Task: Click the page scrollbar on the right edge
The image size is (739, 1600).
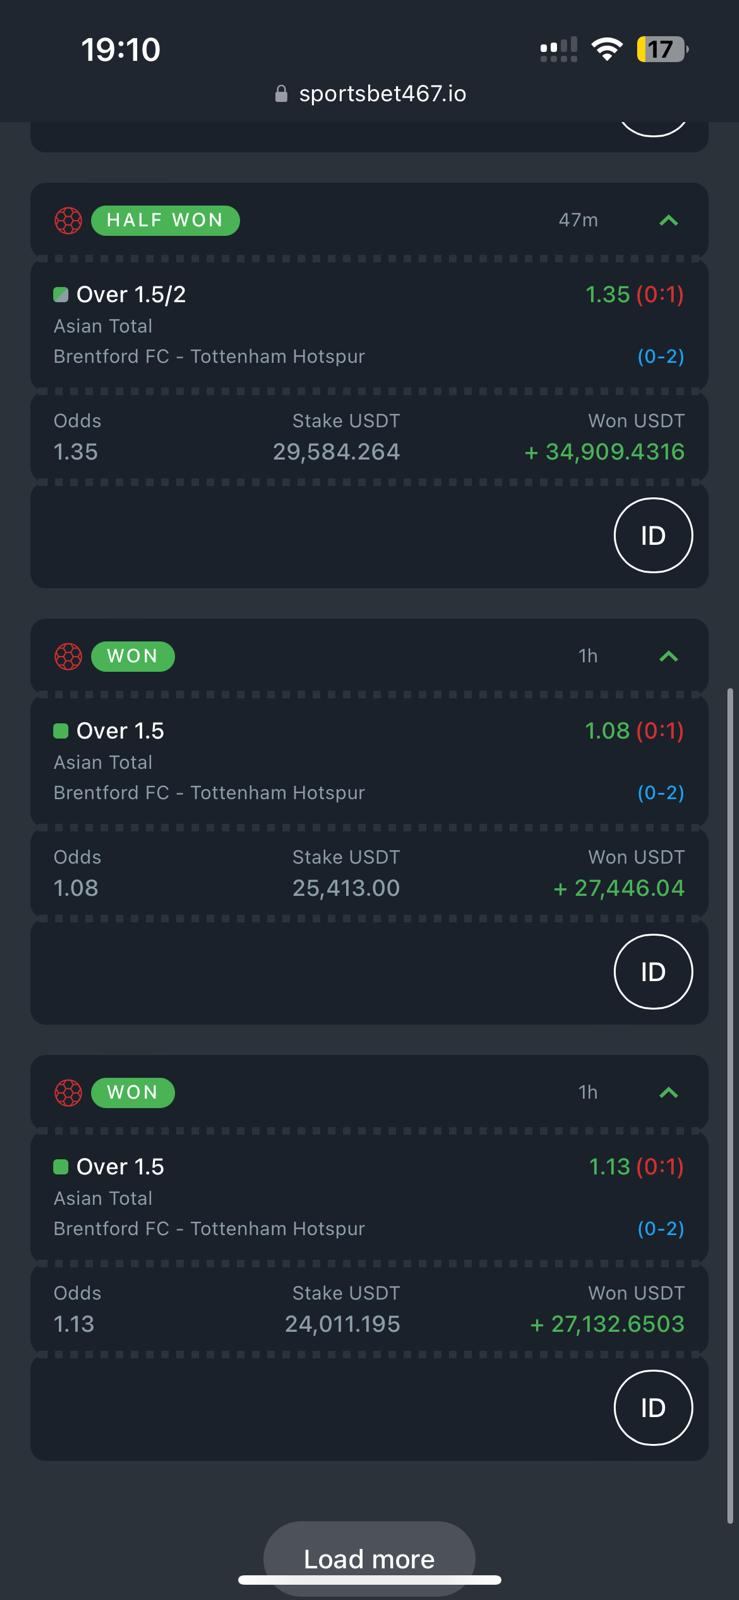Action: click(x=730, y=1100)
